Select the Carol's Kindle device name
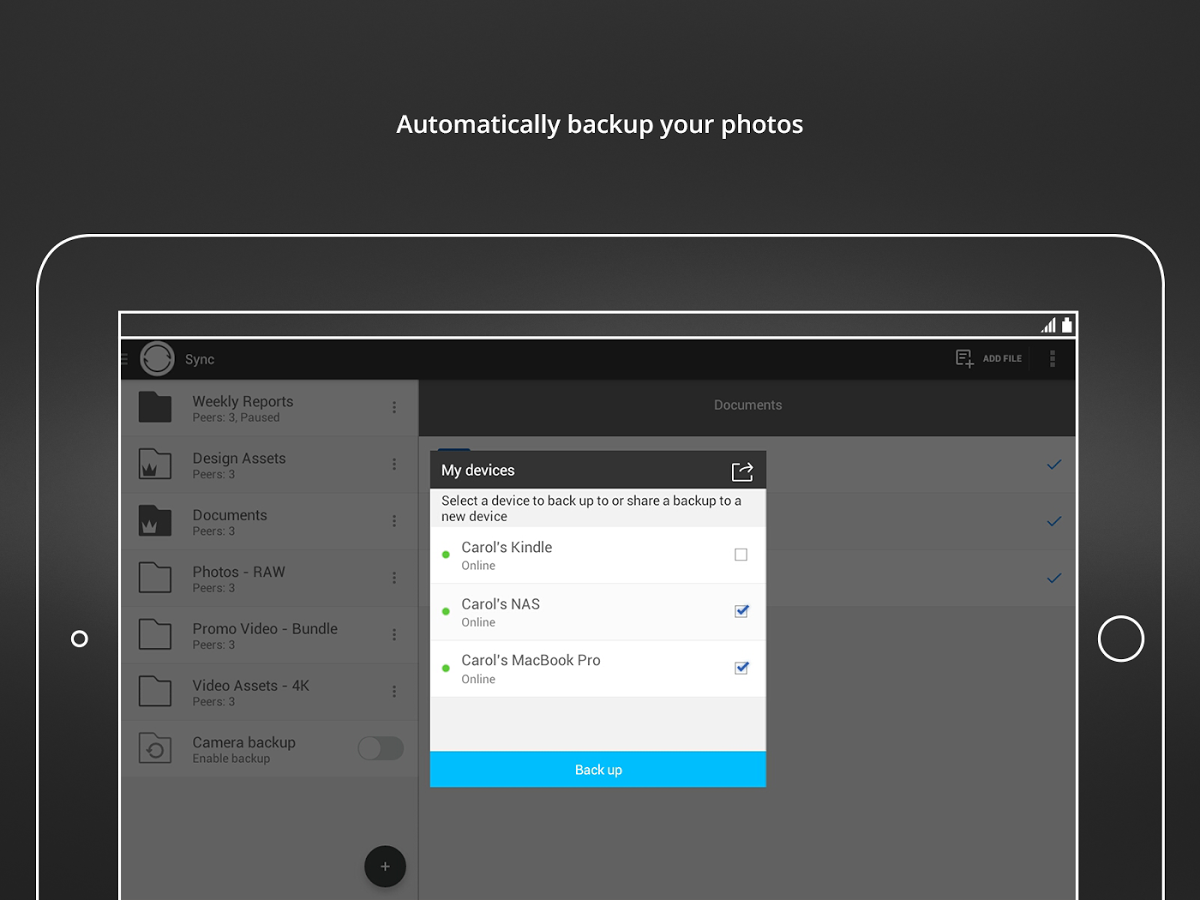 click(x=507, y=547)
